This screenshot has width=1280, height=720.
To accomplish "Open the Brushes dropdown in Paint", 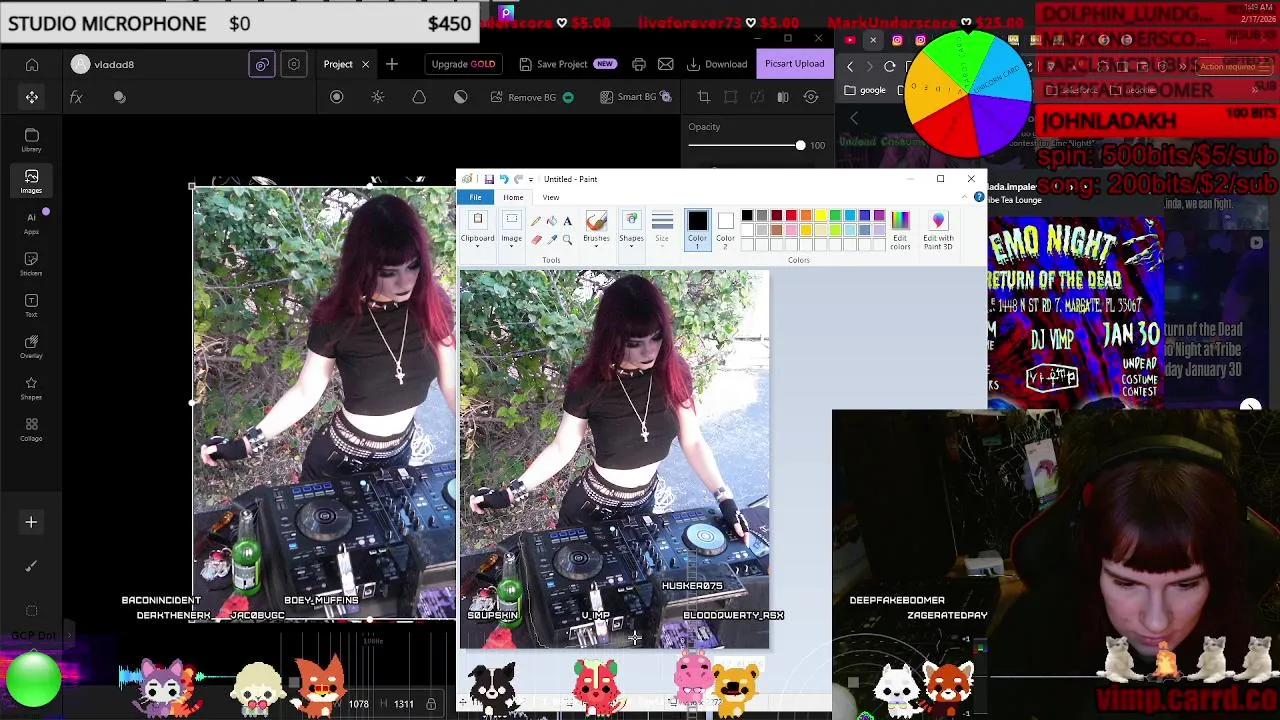I will pos(596,230).
